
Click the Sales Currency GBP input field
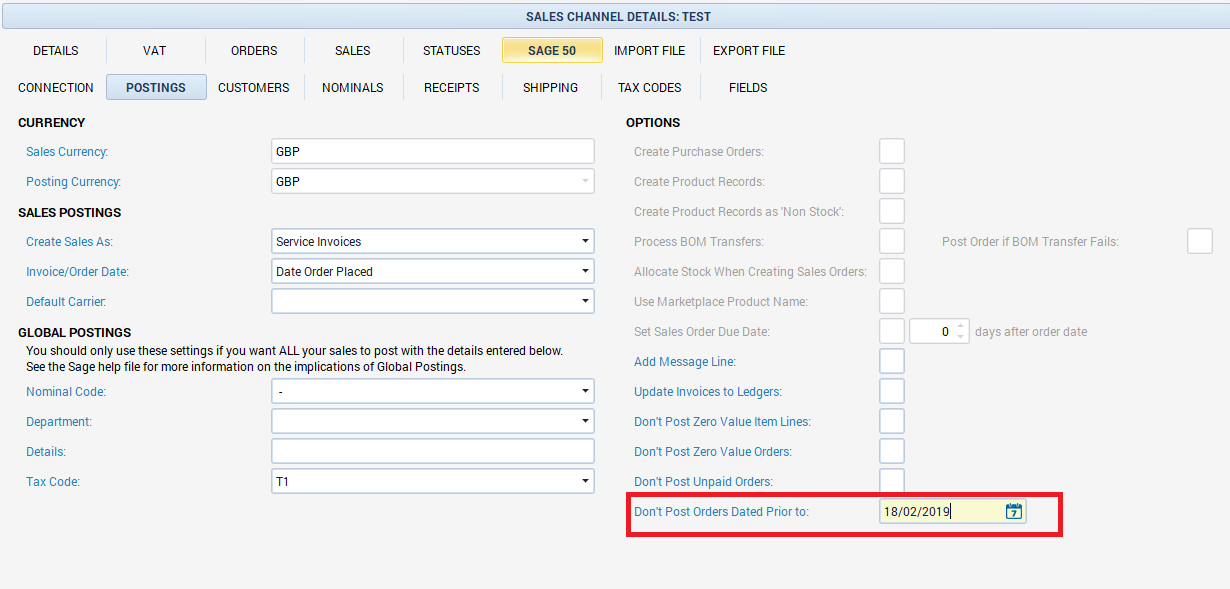click(x=432, y=152)
